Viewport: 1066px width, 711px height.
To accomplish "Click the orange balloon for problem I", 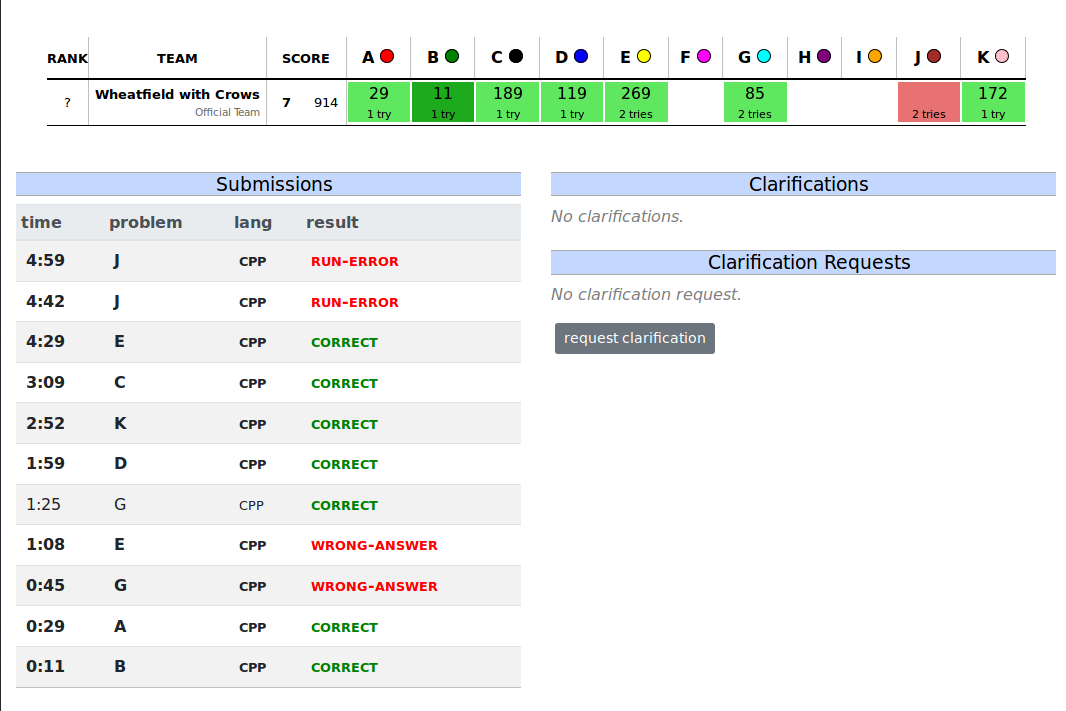I will click(x=875, y=57).
